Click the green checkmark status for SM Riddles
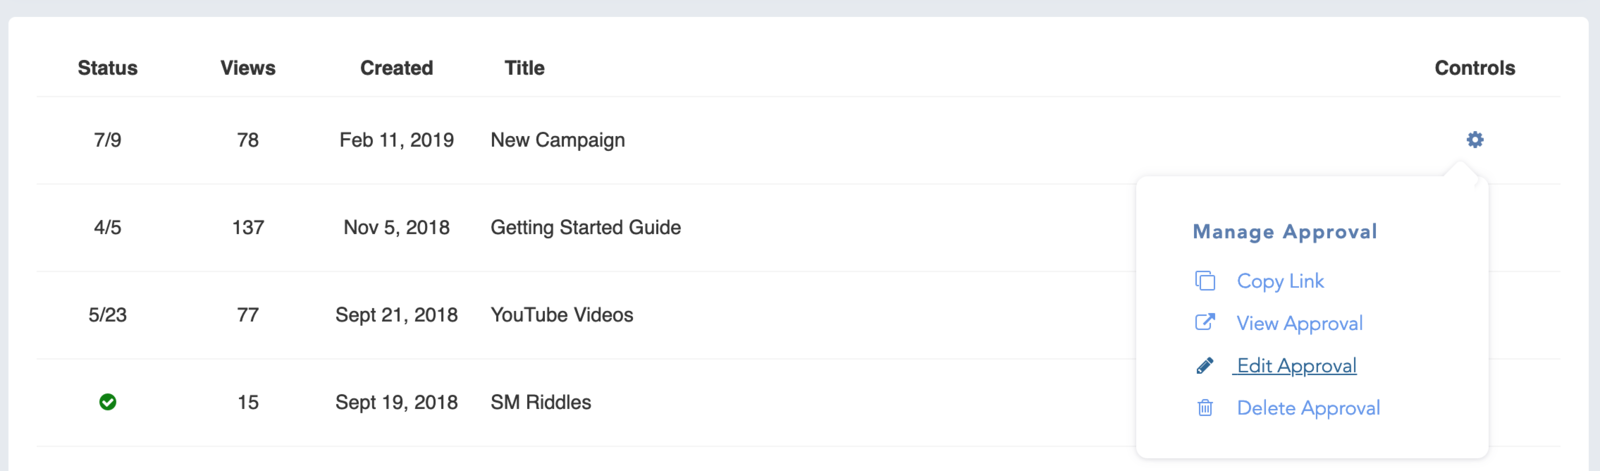 (108, 402)
